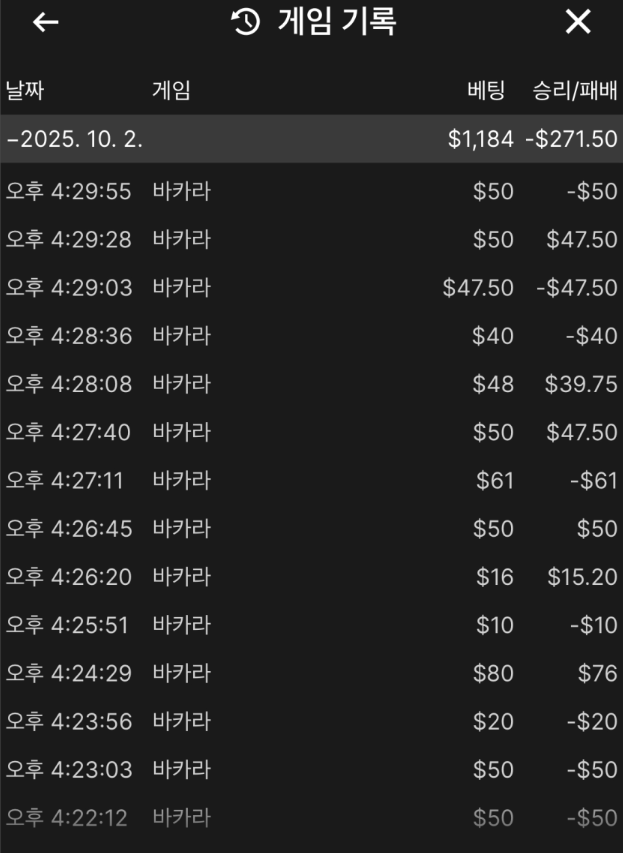Viewport: 623px width, 853px height.
Task: View details for the 오후 4:28:08 game
Action: click(311, 384)
